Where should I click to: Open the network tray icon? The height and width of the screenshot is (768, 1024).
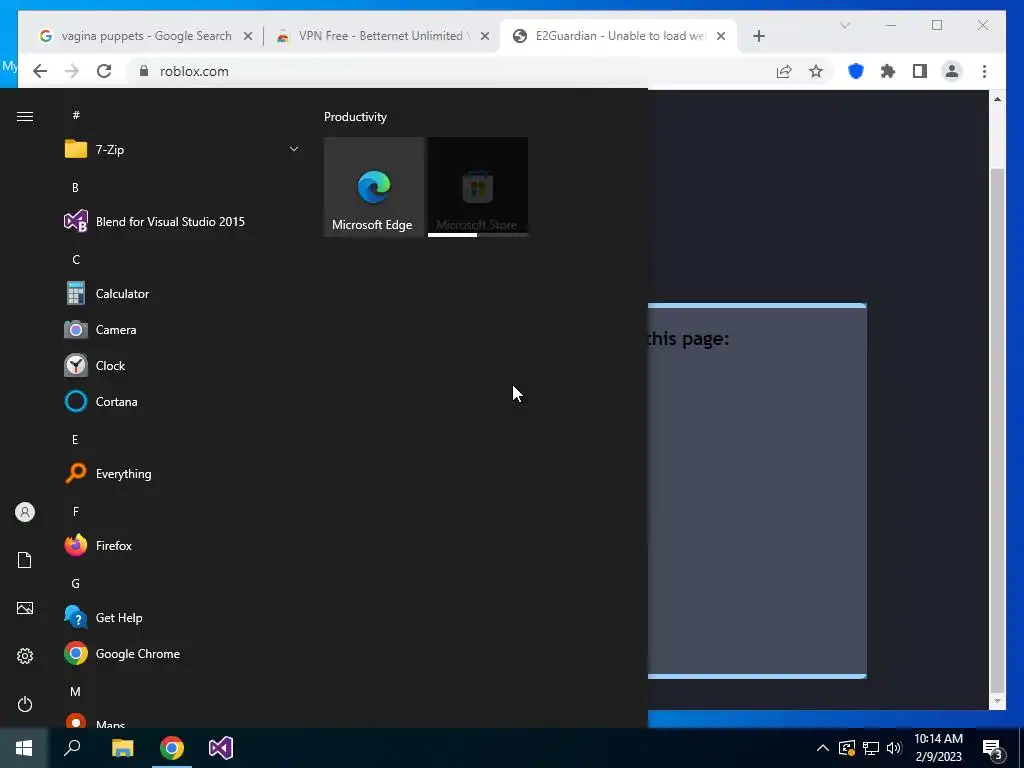tap(871, 748)
